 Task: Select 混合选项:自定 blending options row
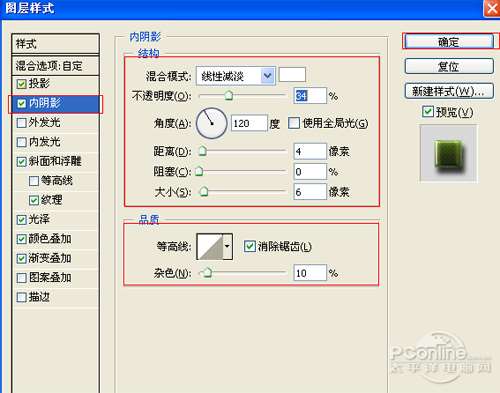point(55,66)
